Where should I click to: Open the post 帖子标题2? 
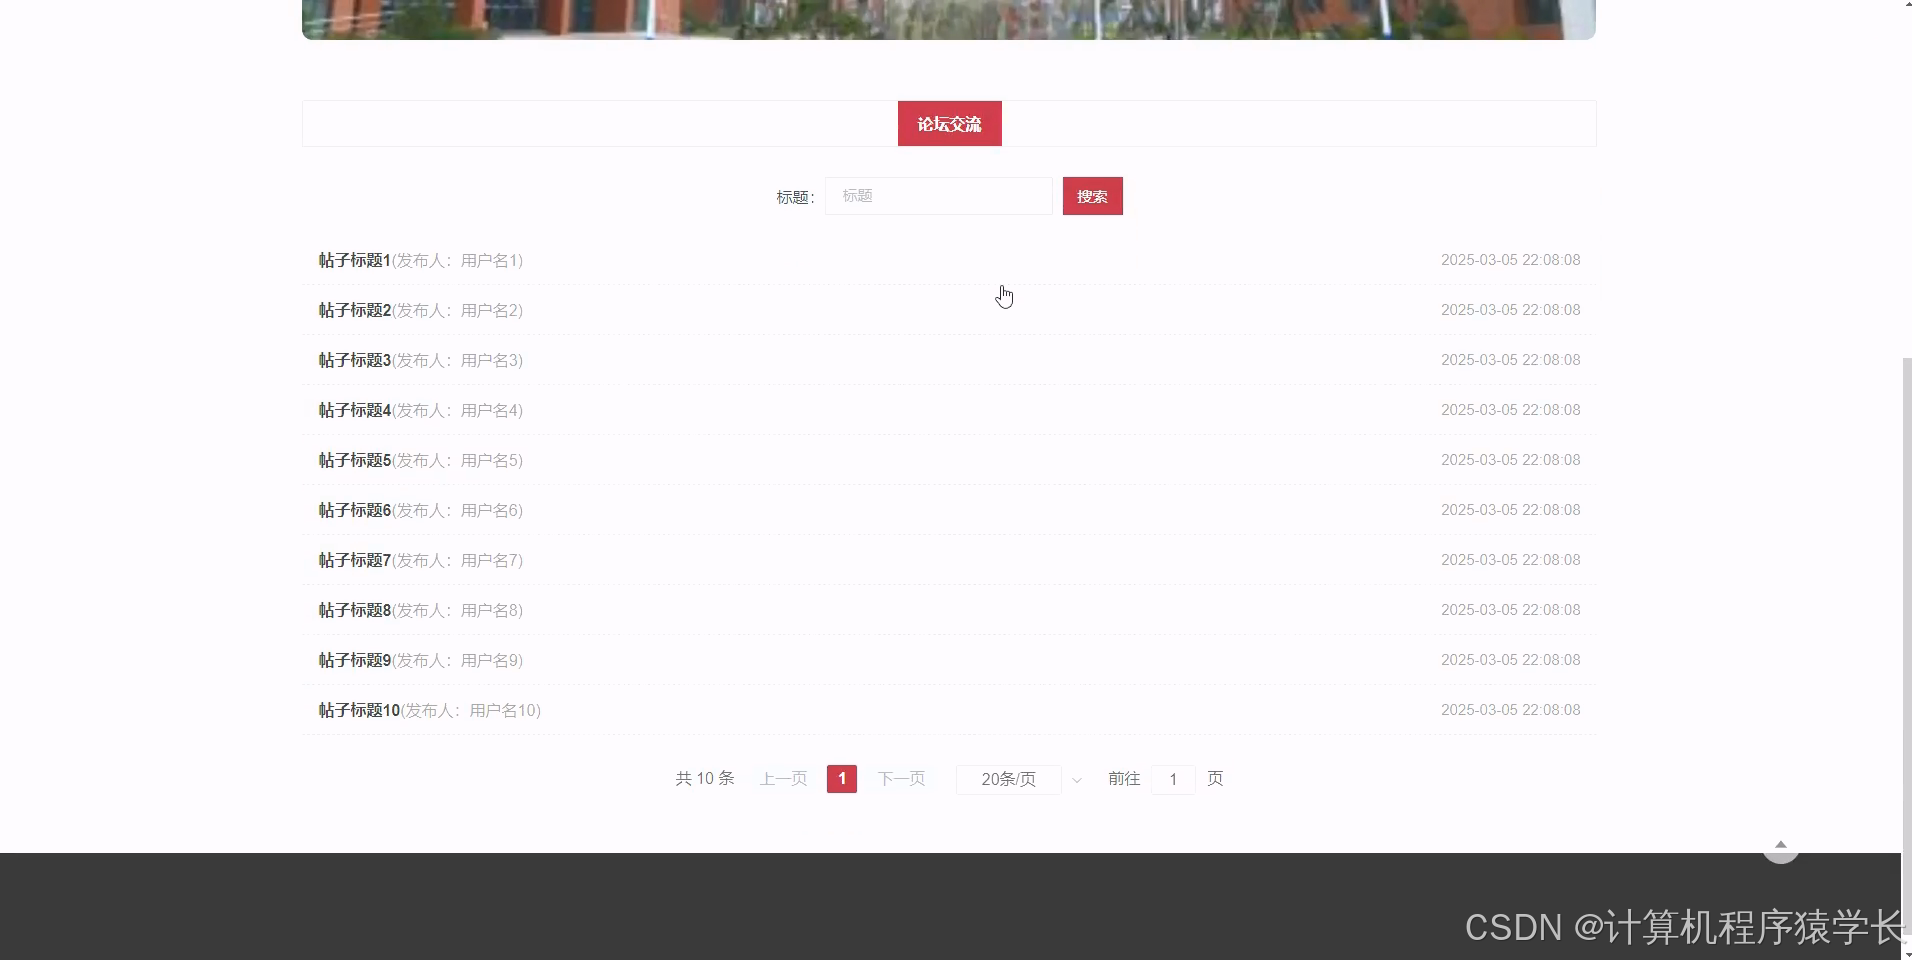pos(354,310)
